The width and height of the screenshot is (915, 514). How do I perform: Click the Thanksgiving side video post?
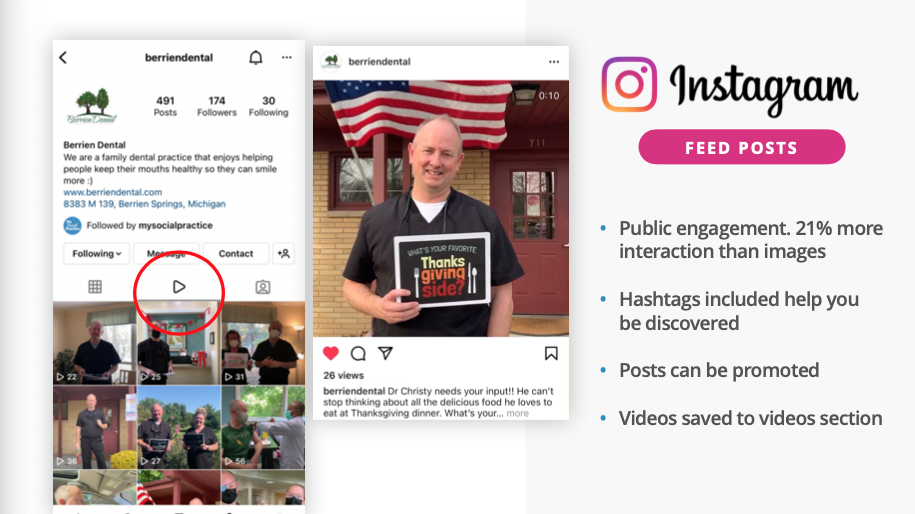click(441, 208)
